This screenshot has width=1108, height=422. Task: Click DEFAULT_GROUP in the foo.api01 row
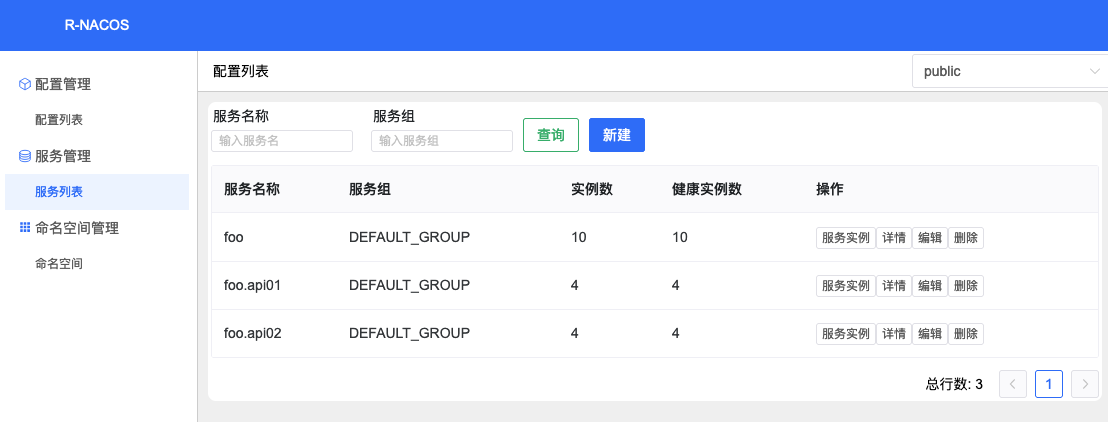(x=409, y=286)
